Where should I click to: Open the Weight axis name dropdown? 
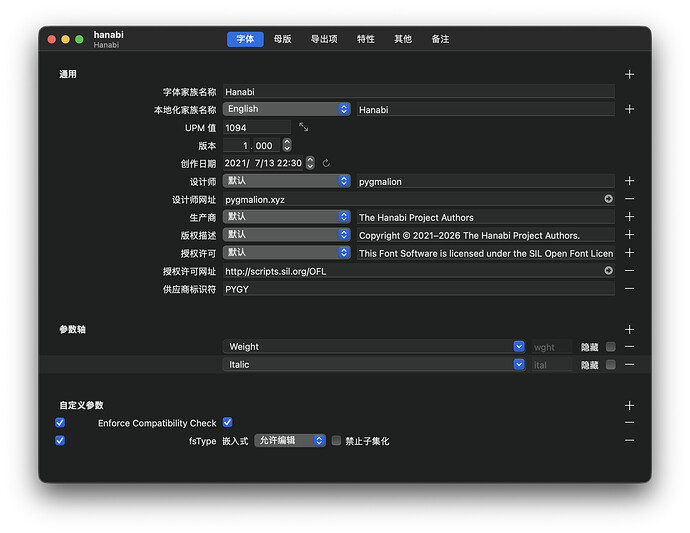(519, 347)
